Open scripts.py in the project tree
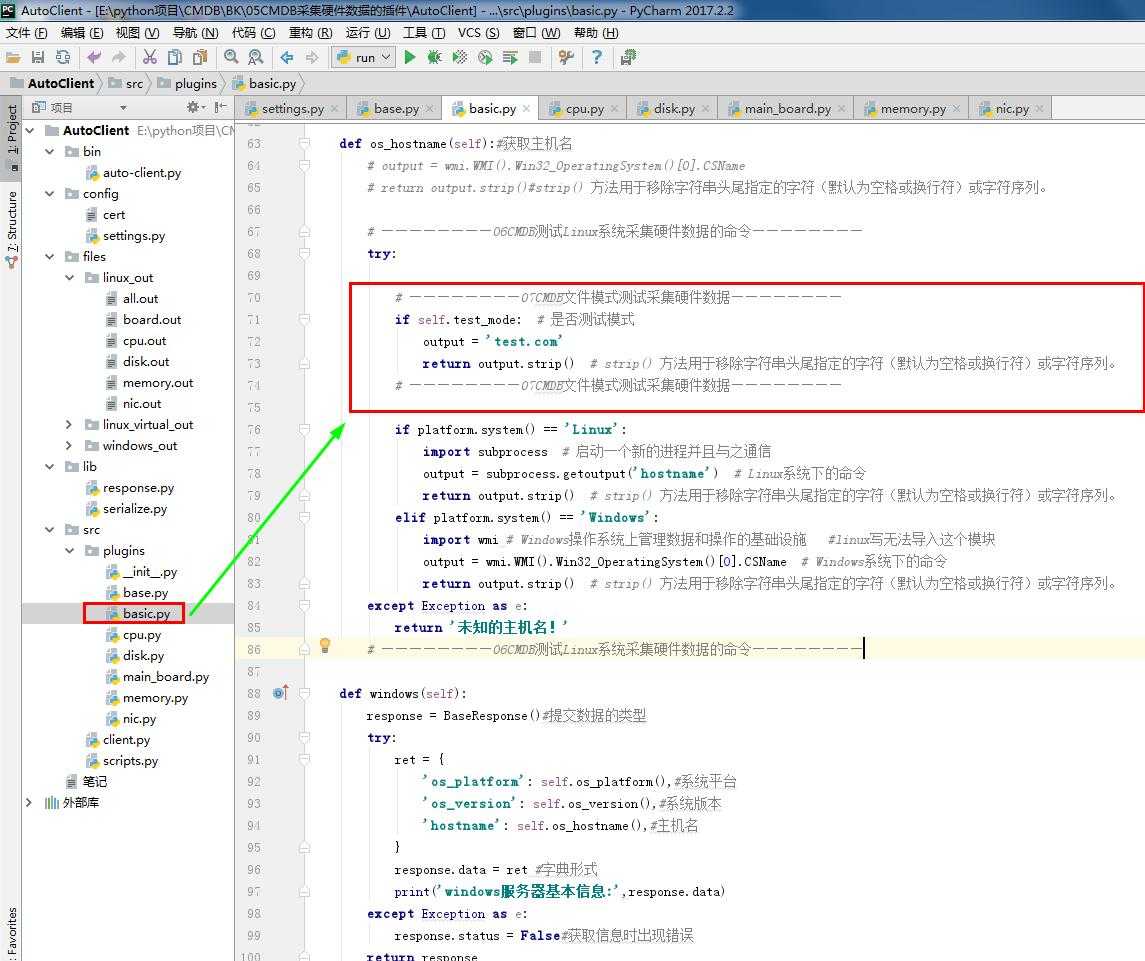 pos(130,760)
